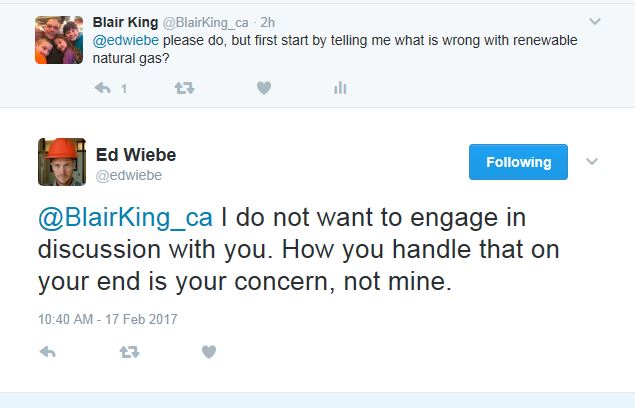Click the 2h timestamp on Blair's tweet
635x408 pixels.
click(x=267, y=20)
